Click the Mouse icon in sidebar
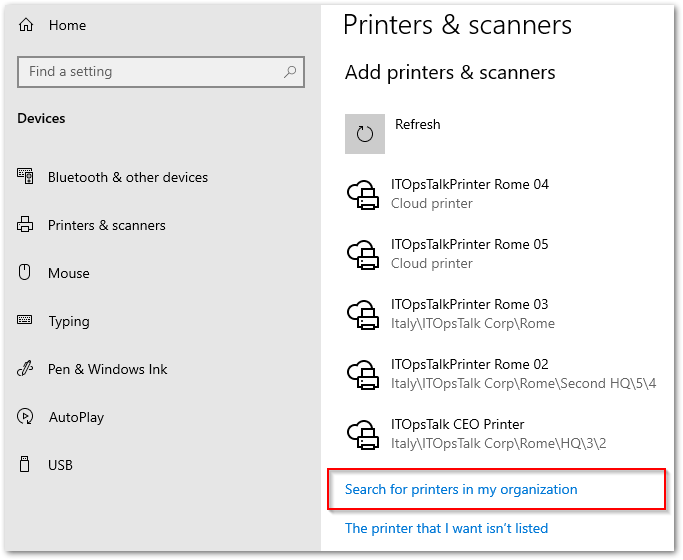Image resolution: width=683 pixels, height=560 pixels. [x=25, y=272]
